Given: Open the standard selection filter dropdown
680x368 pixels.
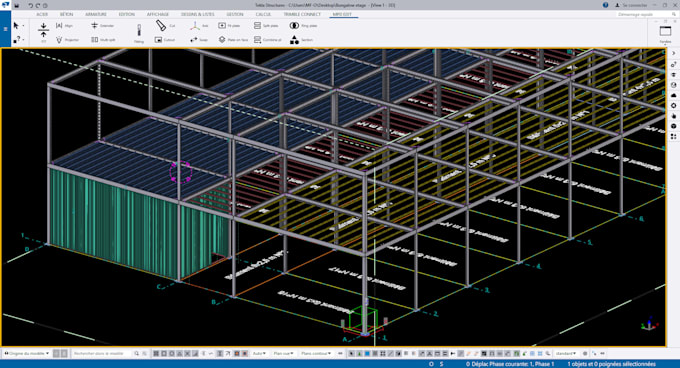Looking at the screenshot, I should (x=566, y=354).
